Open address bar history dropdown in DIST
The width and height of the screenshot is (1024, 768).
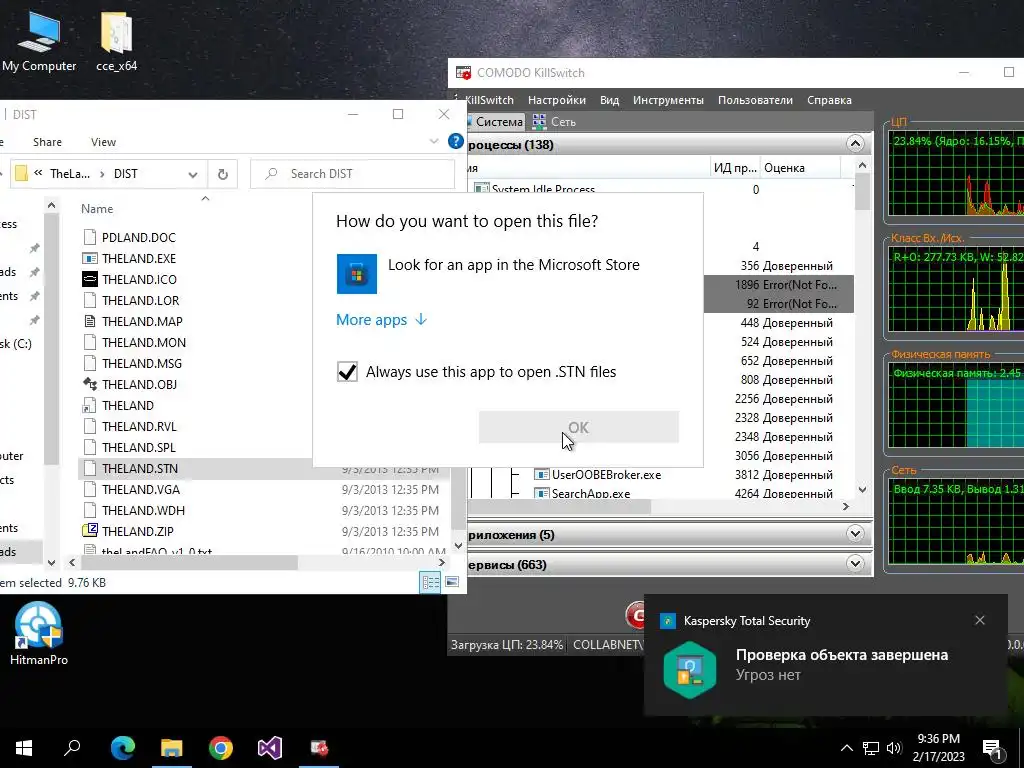193,174
